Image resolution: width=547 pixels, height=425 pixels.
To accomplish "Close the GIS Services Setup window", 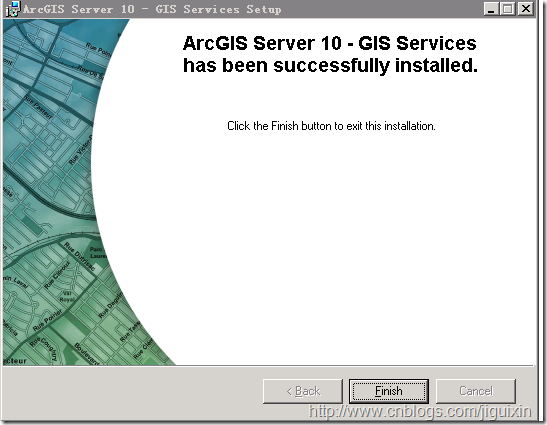I will click(x=525, y=9).
